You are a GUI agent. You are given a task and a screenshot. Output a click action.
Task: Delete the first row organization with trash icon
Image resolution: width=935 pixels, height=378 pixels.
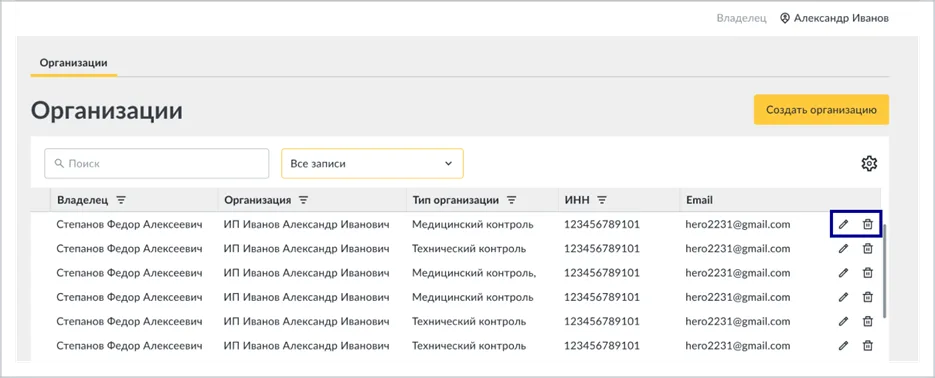(868, 224)
